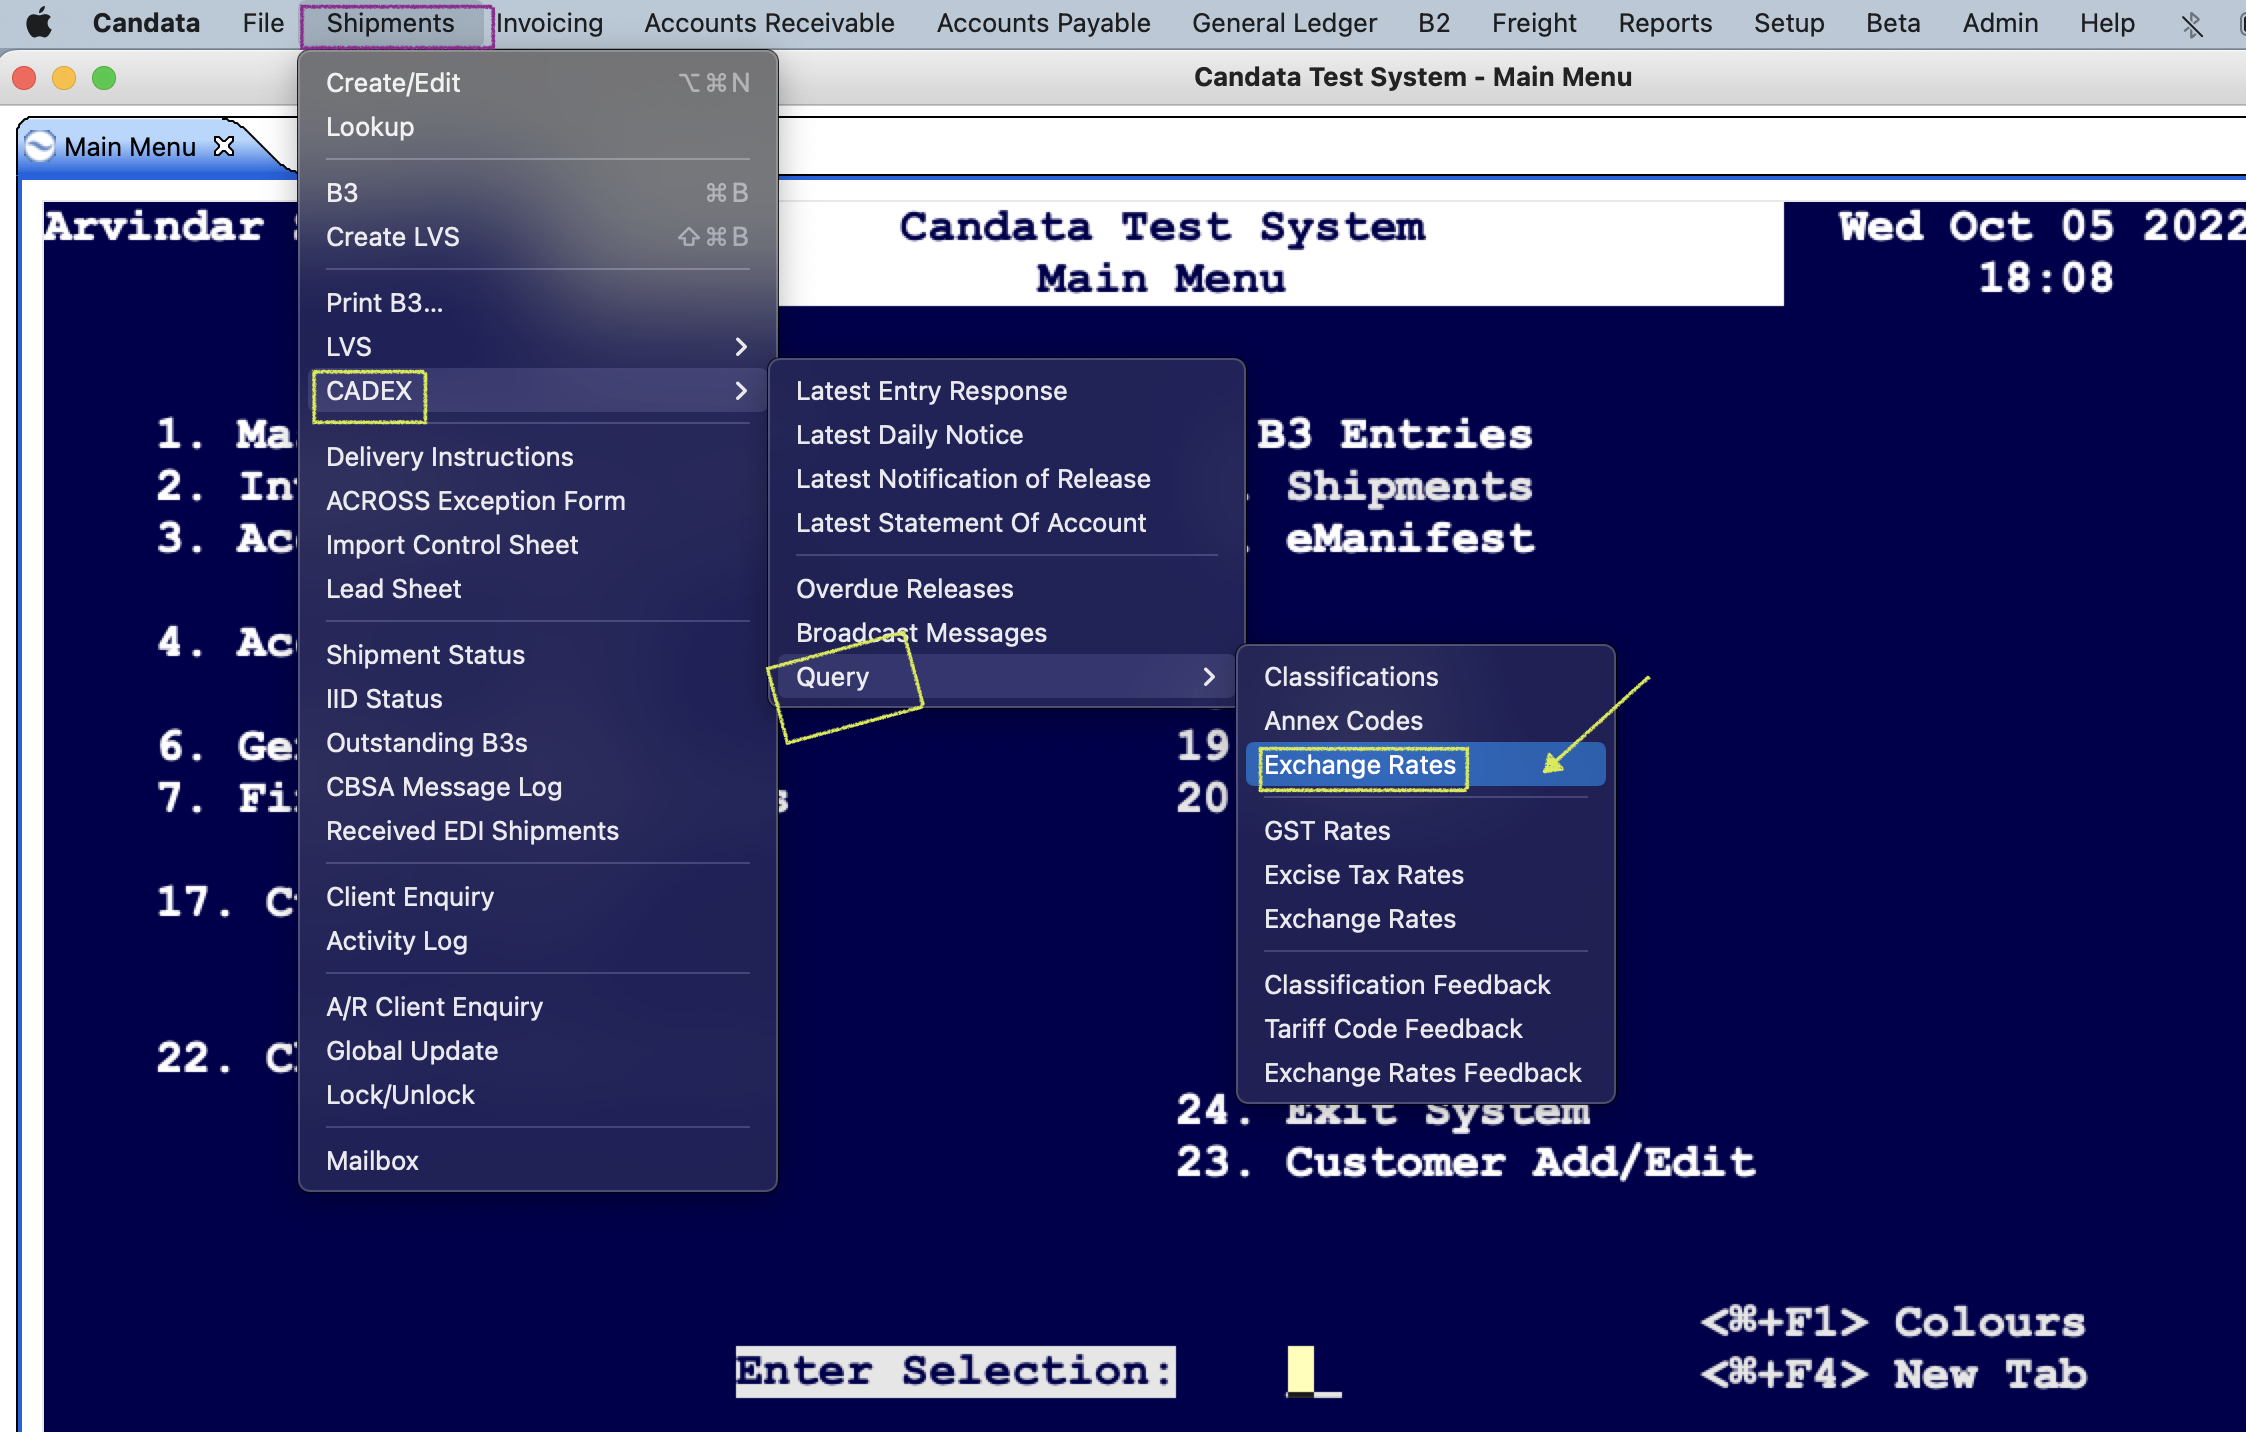Open Received EDI Shipments
This screenshot has height=1432, width=2246.
(x=537, y=831)
